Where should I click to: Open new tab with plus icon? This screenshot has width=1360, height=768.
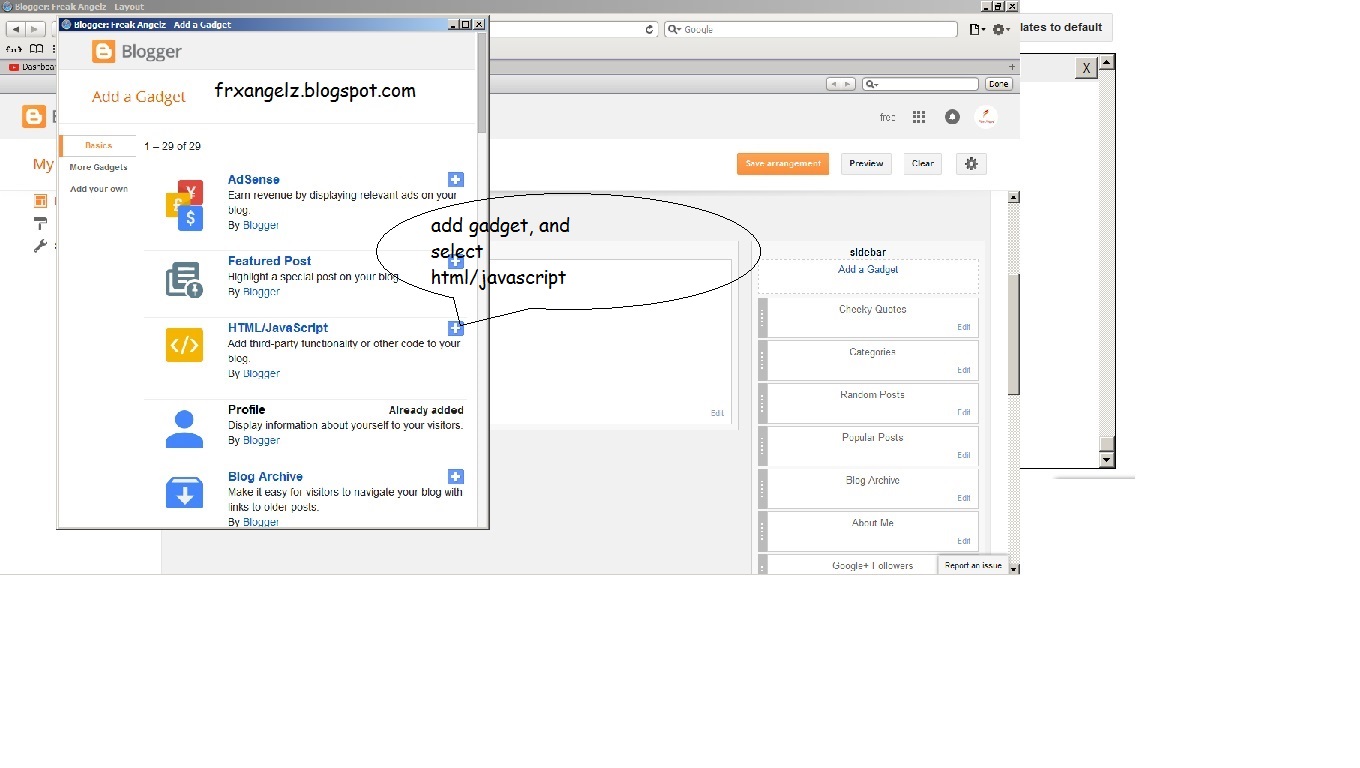point(1011,66)
